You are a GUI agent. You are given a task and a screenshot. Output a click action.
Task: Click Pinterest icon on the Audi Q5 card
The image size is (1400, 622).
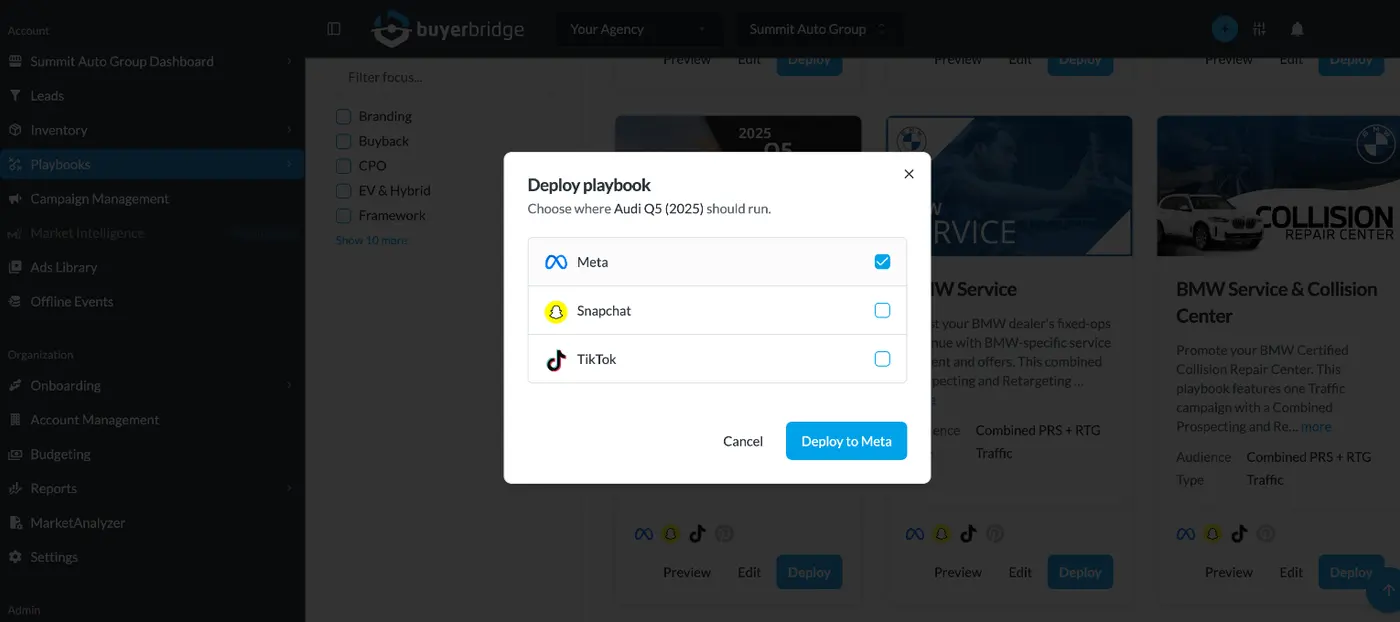pos(725,534)
